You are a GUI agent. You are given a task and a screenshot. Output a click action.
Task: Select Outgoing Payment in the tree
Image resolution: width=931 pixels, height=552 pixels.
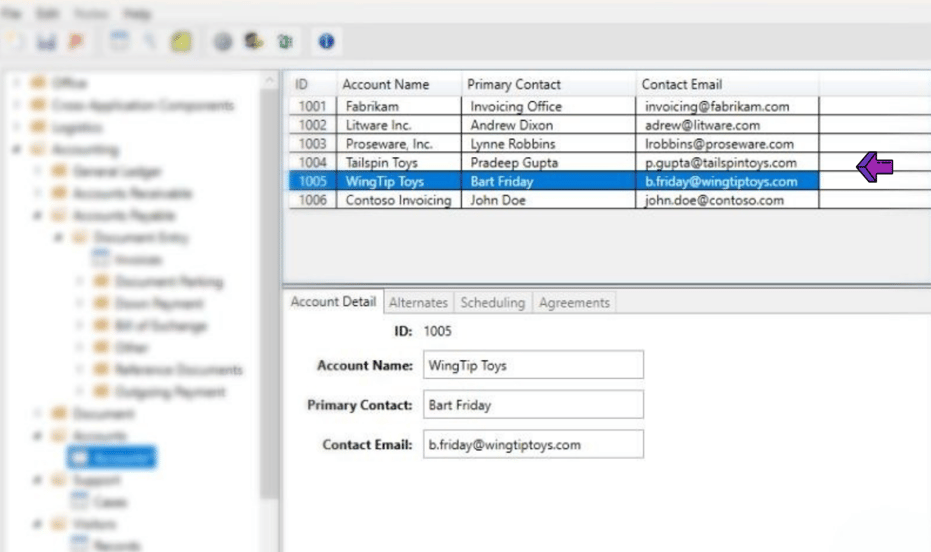coord(170,392)
